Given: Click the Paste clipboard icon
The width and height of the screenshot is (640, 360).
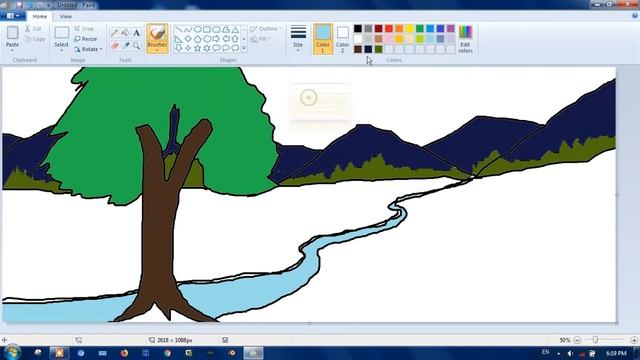Looking at the screenshot, I should tap(13, 33).
